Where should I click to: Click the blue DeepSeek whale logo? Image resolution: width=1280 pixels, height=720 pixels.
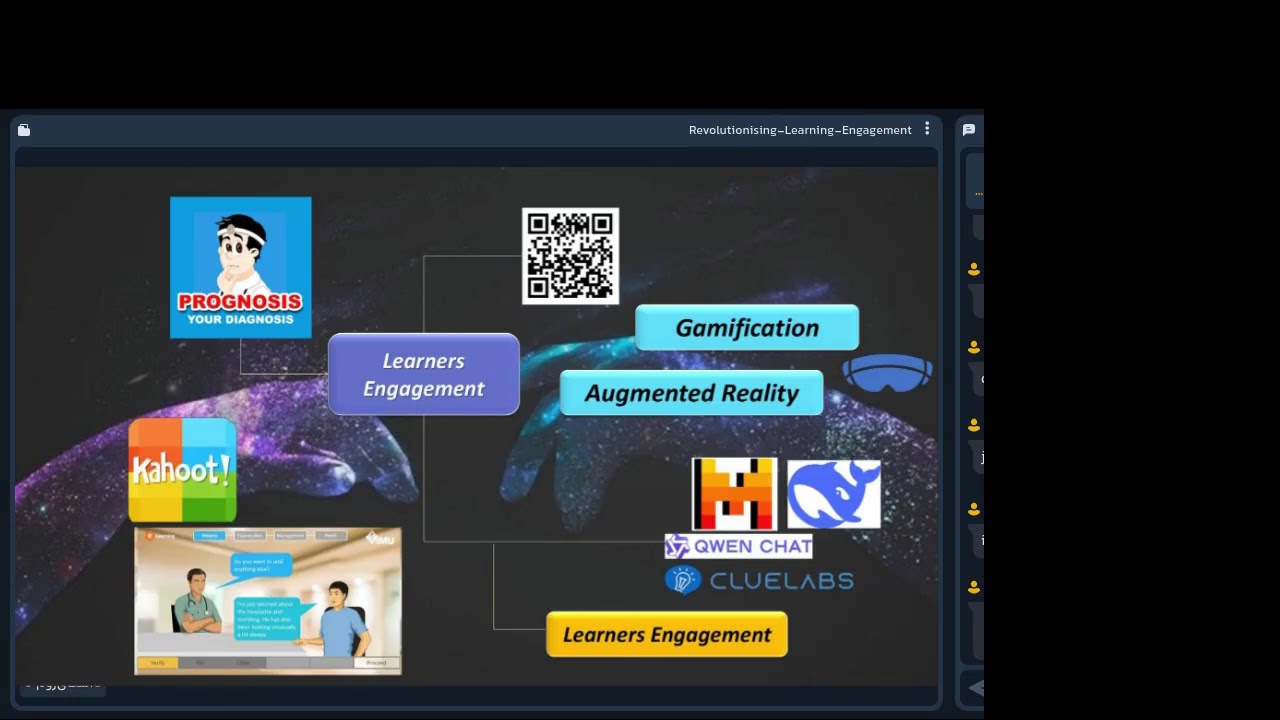pos(834,494)
